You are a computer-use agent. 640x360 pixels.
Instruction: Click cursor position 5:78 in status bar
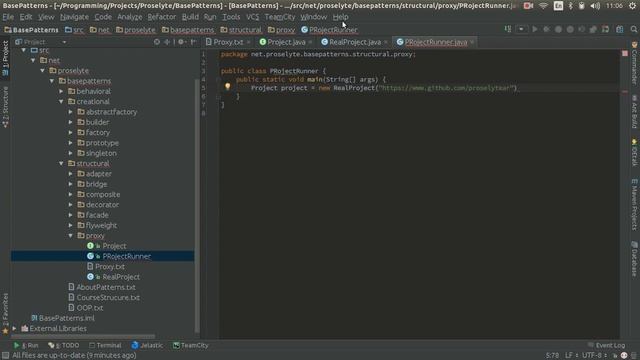[x=552, y=356]
